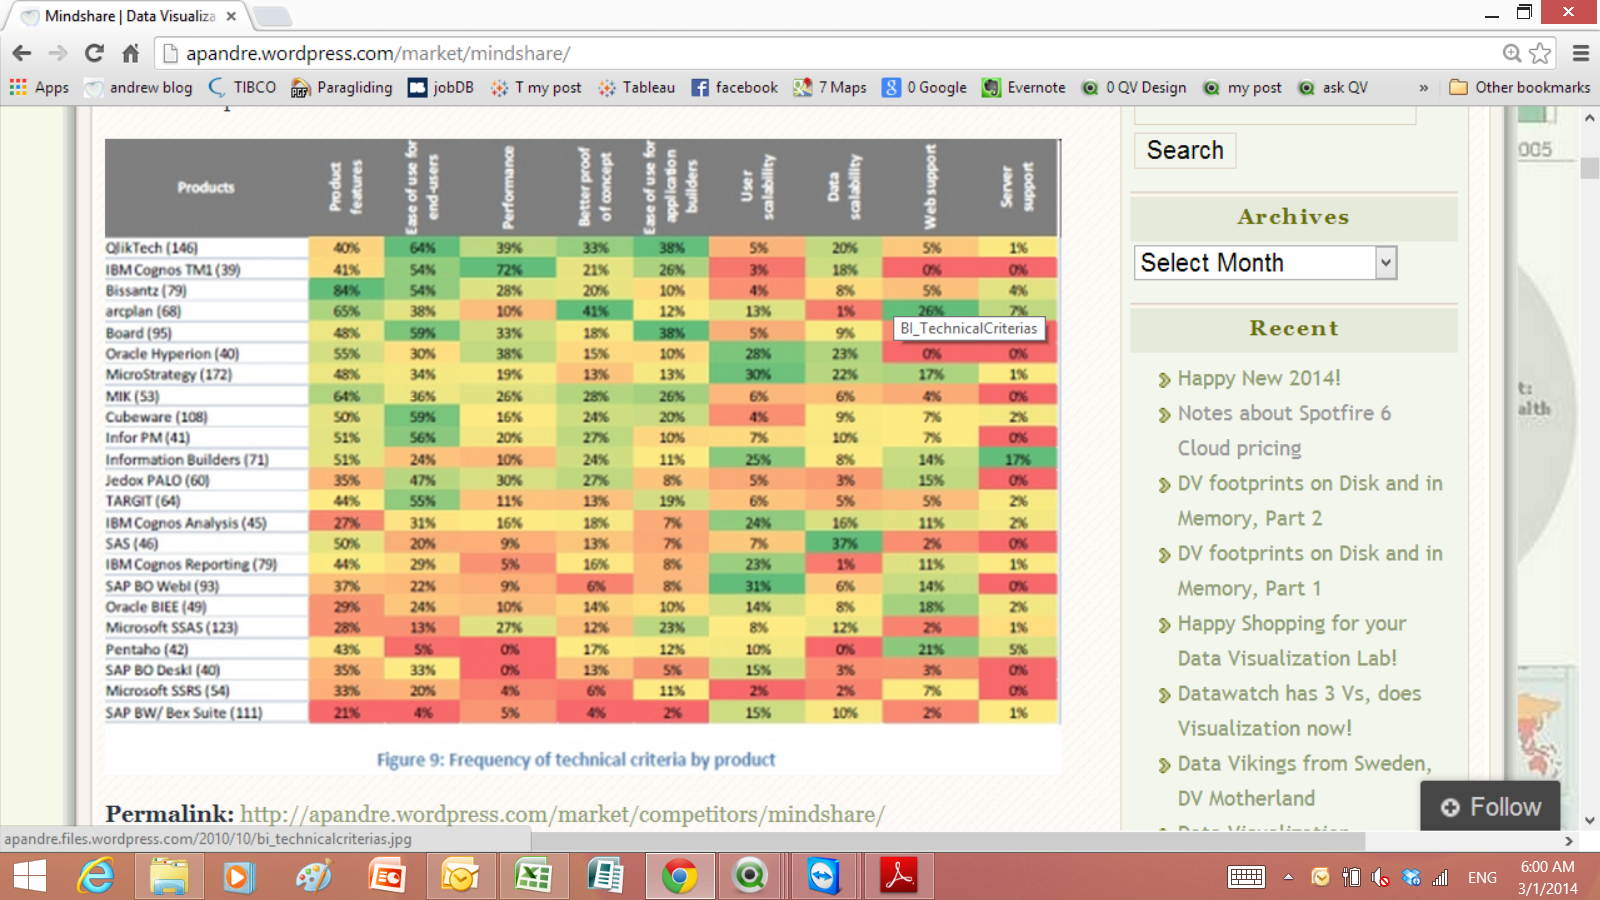Open the andrew blog bookmark
The image size is (1600, 900).
138,88
